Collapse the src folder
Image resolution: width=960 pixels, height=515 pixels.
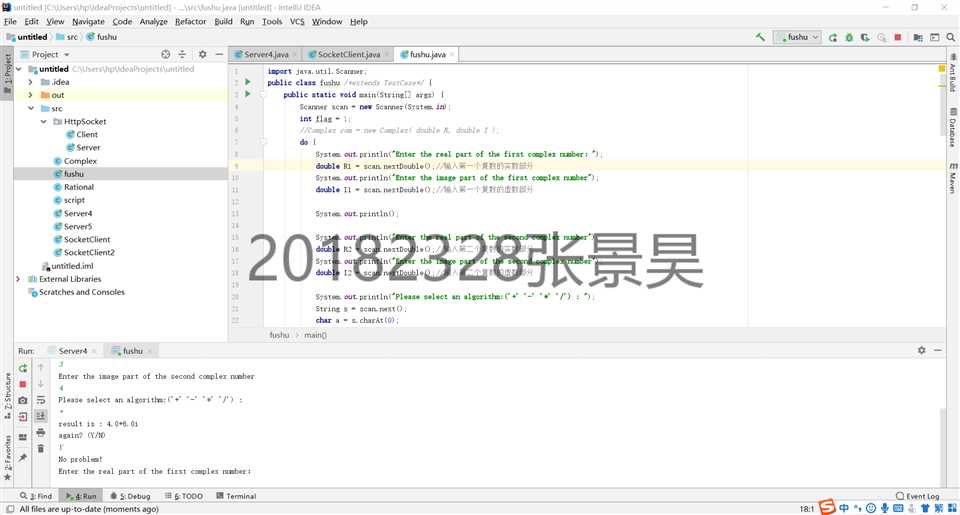[31, 108]
